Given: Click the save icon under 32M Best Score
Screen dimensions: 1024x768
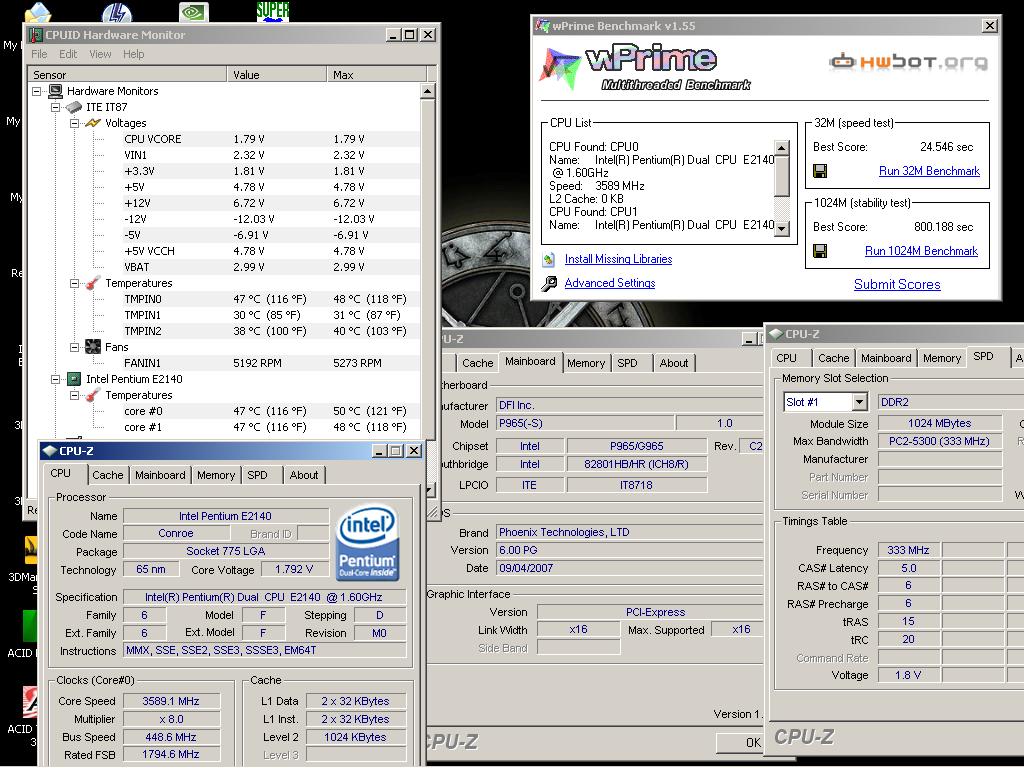Looking at the screenshot, I should [820, 171].
